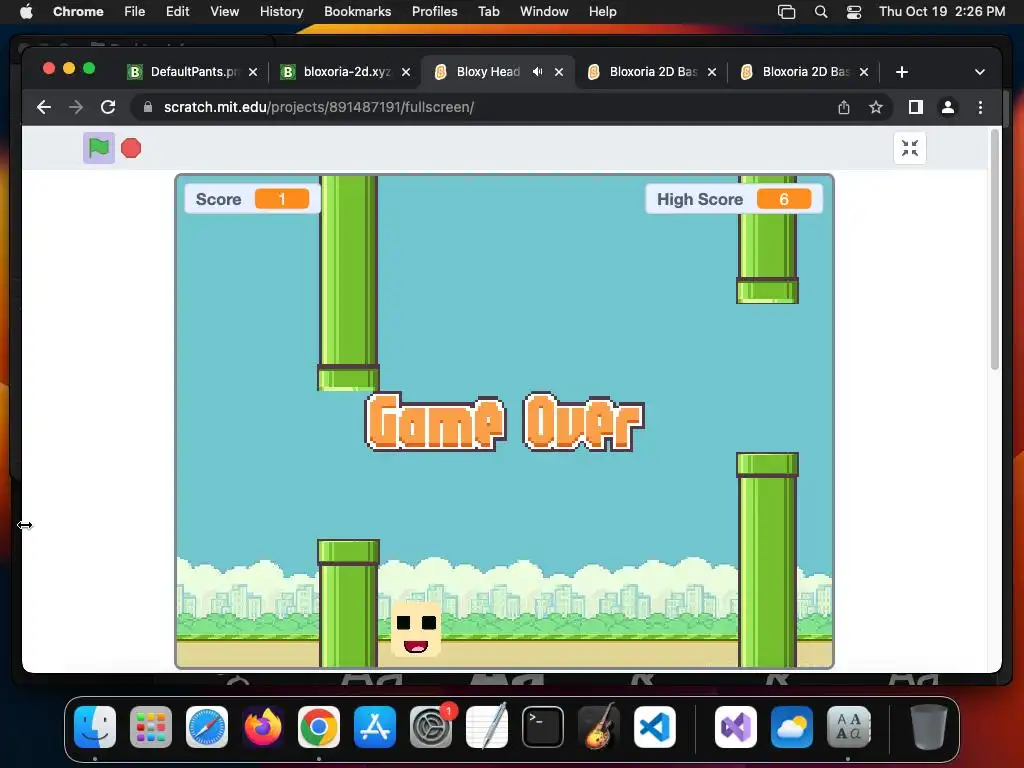Open Visual Studio from the Dock
Image resolution: width=1024 pixels, height=768 pixels.
(x=736, y=727)
